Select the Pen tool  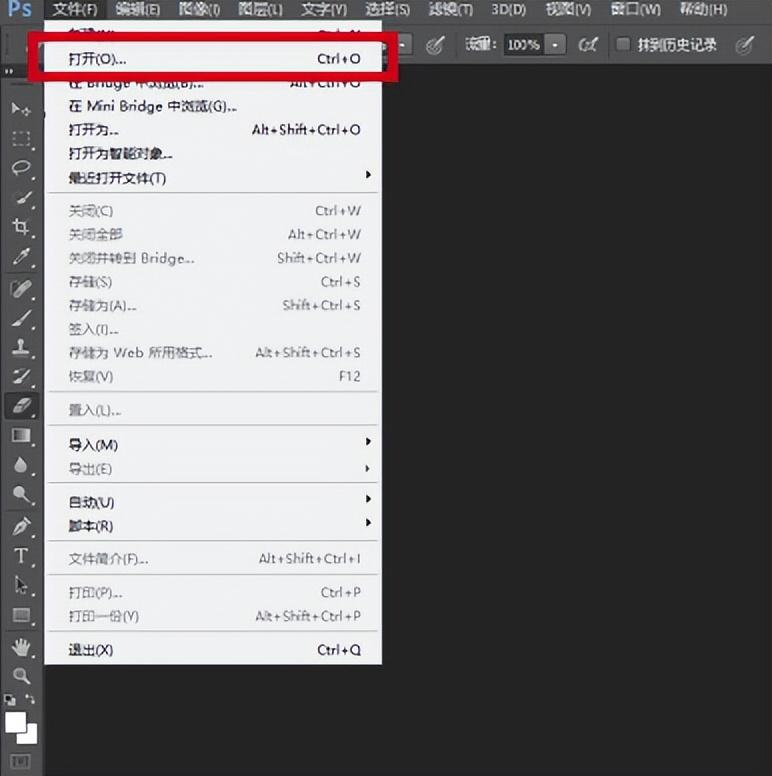coord(21,526)
